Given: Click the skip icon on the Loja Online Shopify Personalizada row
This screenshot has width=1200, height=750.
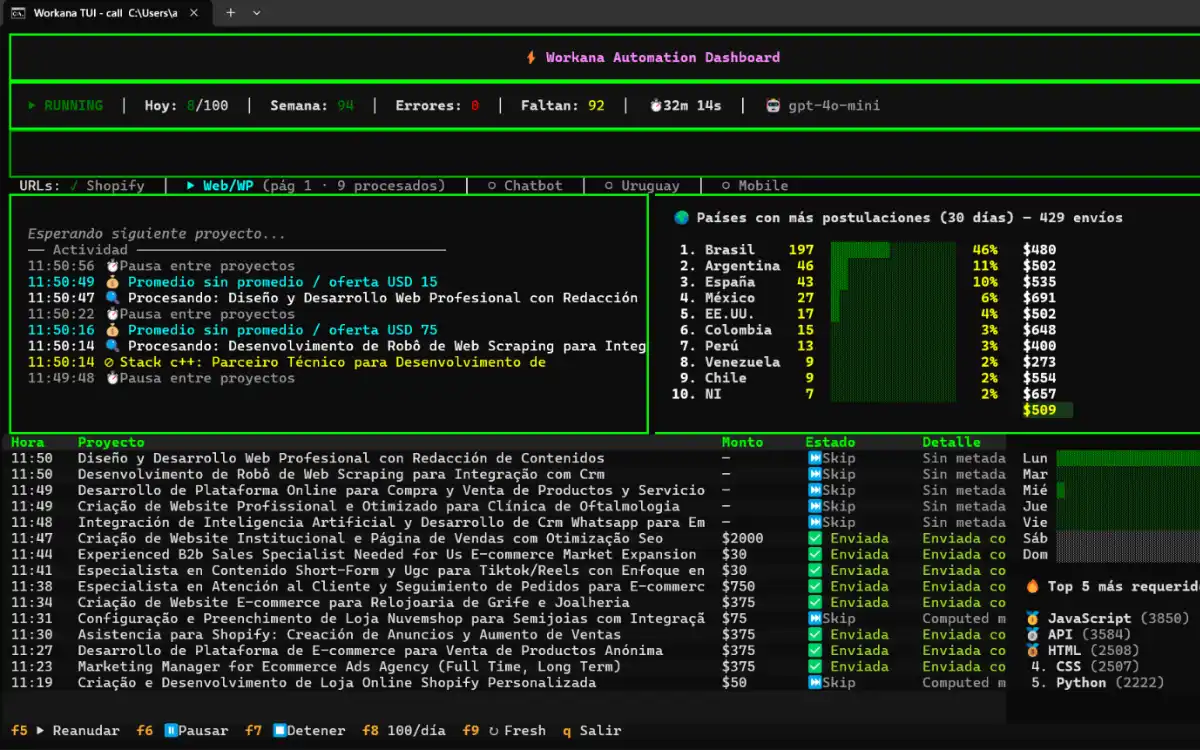Looking at the screenshot, I should (x=814, y=682).
